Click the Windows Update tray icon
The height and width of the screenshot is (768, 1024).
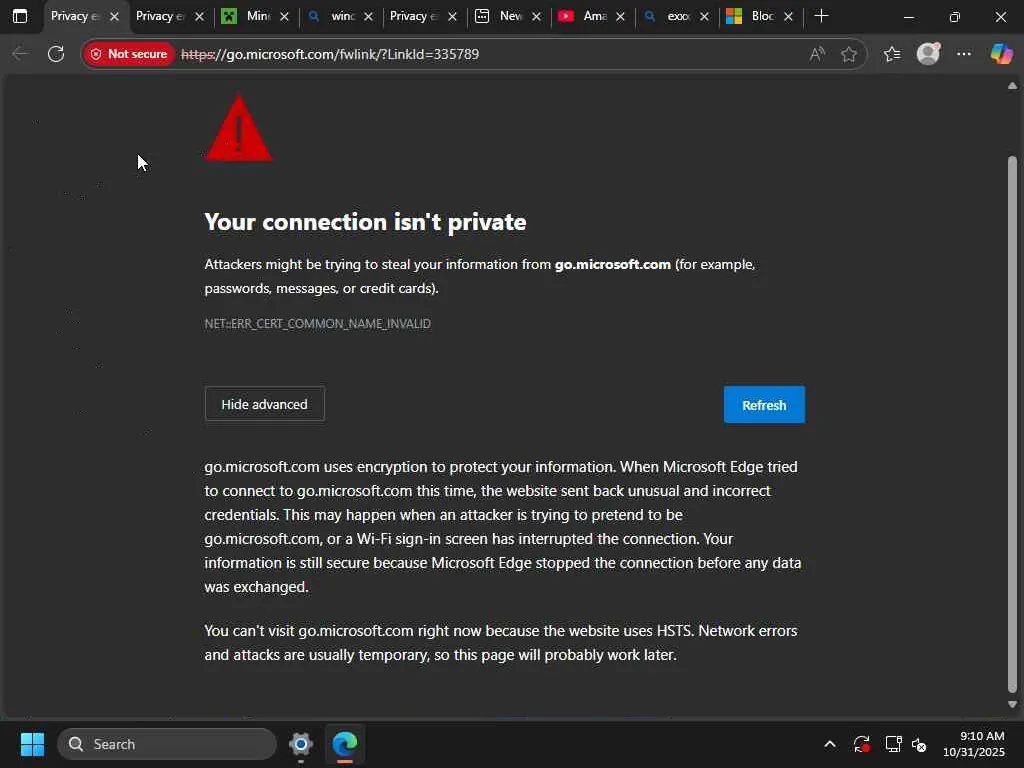862,744
